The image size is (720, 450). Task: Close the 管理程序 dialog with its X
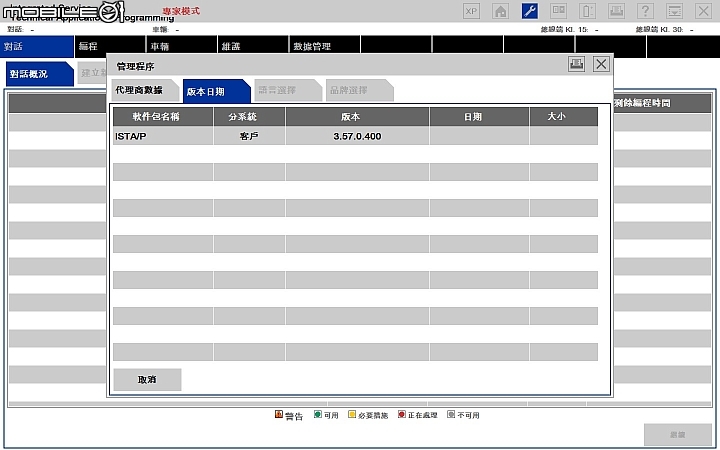coord(601,64)
